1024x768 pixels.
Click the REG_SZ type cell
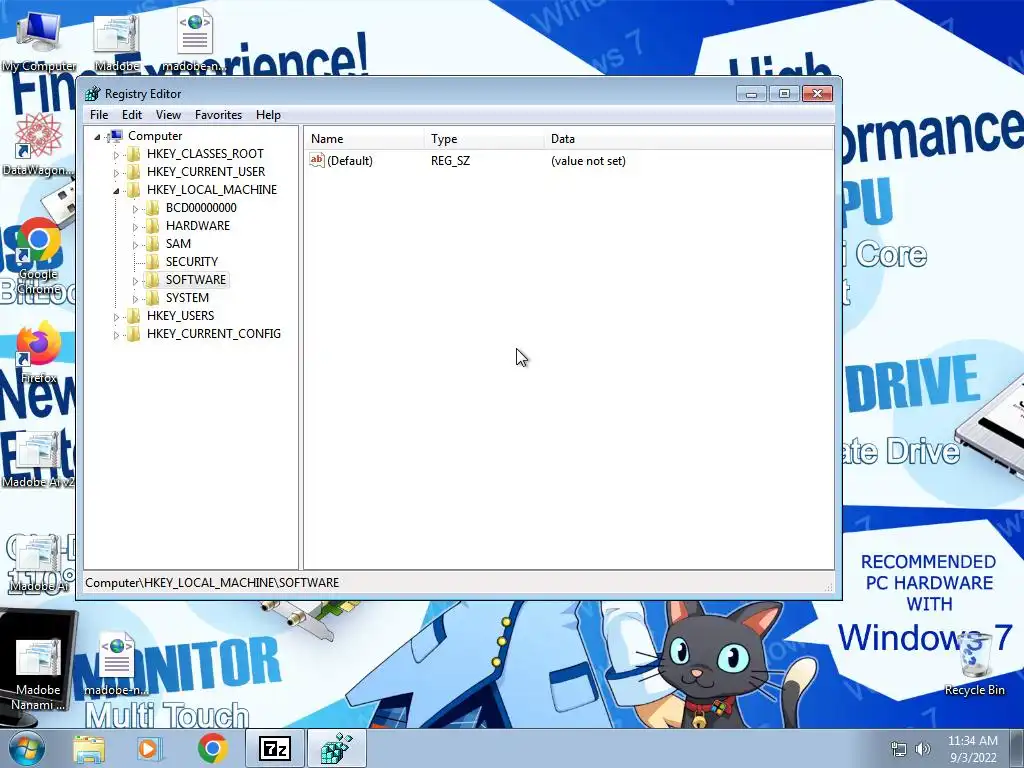click(450, 161)
